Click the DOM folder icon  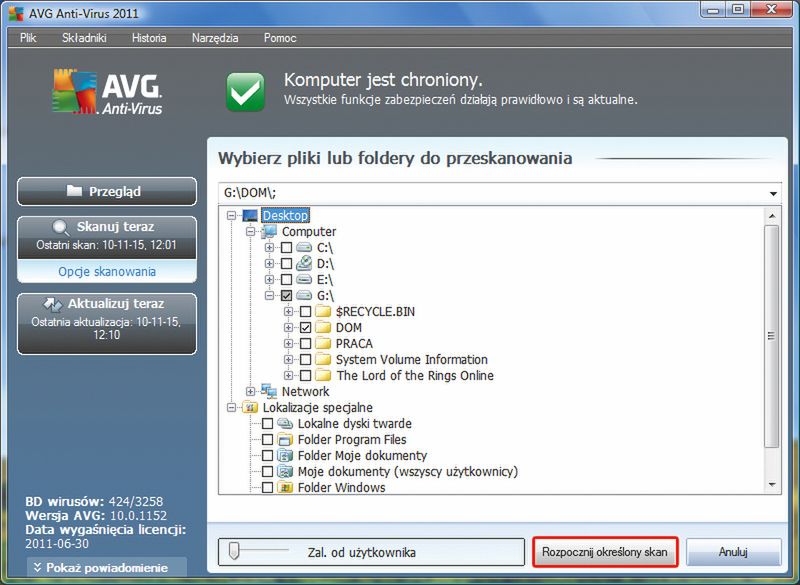pyautogui.click(x=323, y=327)
